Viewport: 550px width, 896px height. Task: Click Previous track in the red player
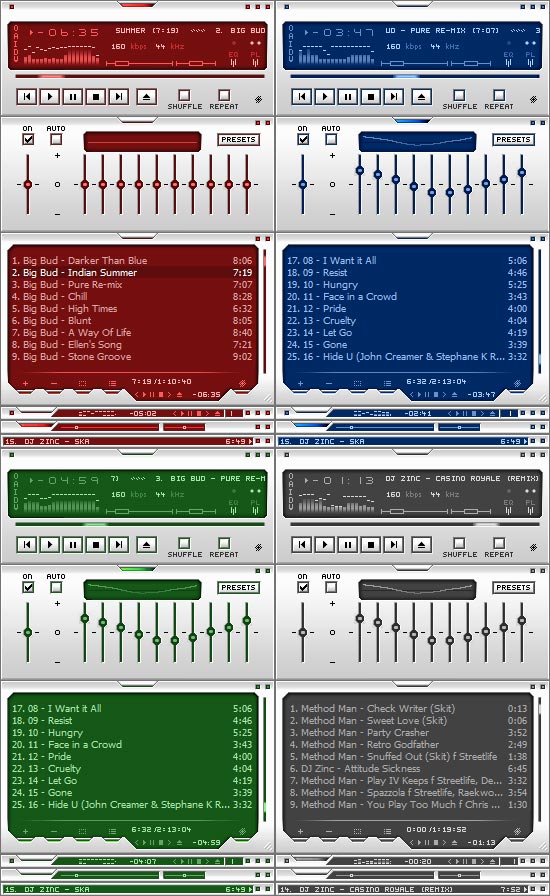click(27, 97)
